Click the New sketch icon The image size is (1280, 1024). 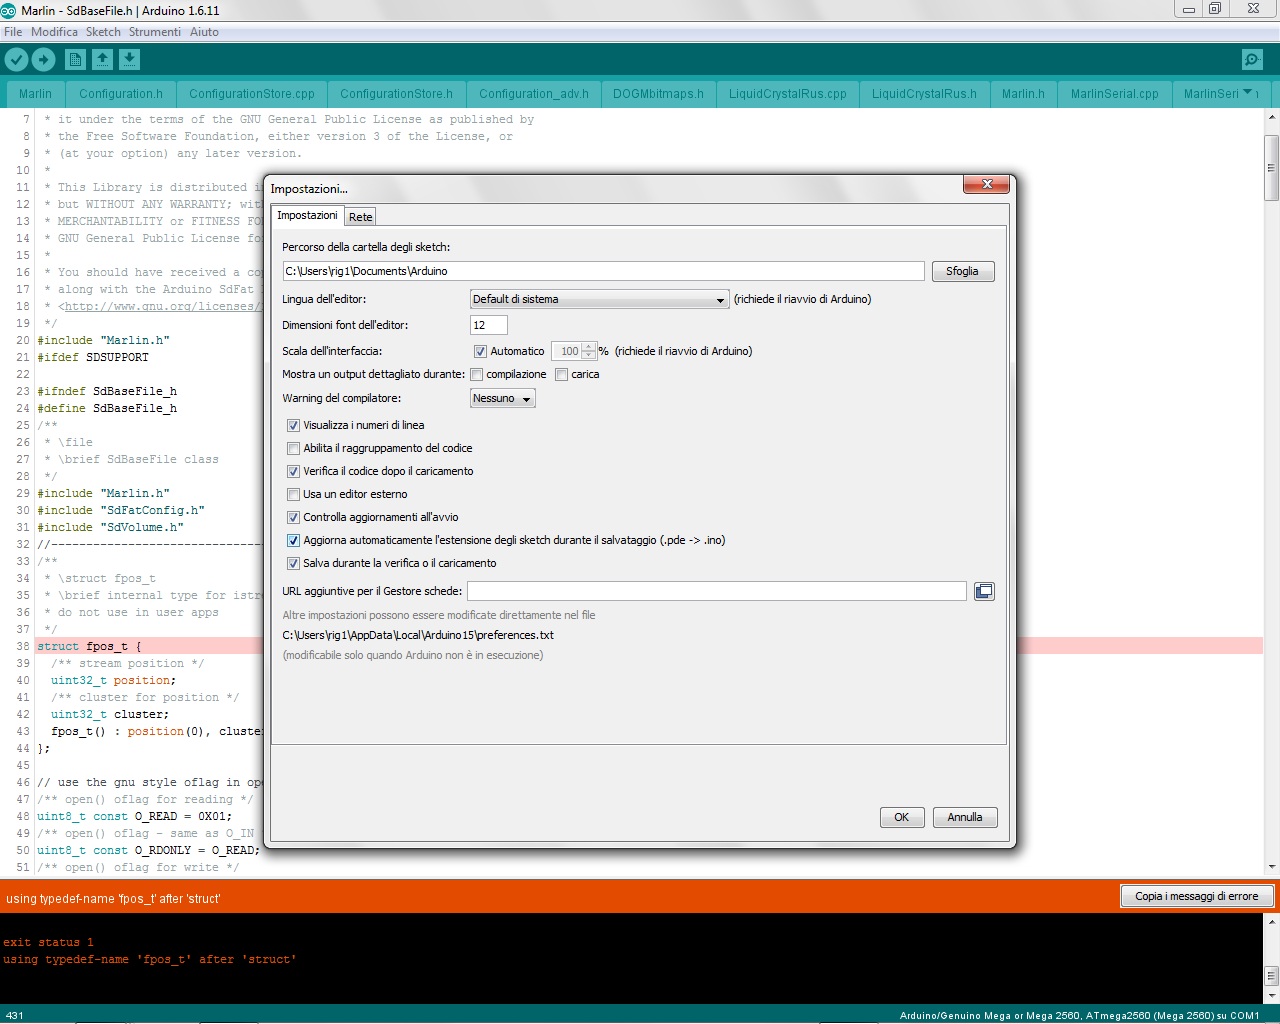75,60
